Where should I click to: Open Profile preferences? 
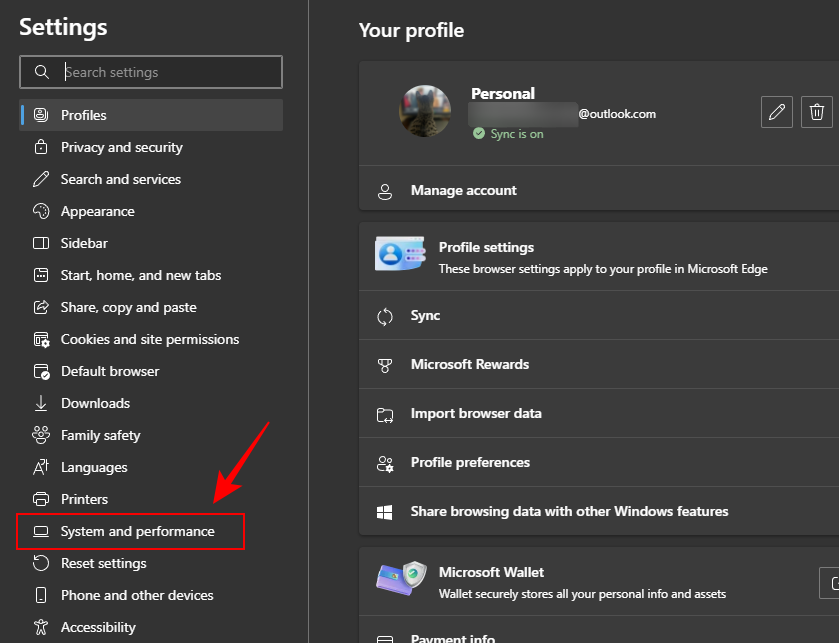(x=599, y=462)
